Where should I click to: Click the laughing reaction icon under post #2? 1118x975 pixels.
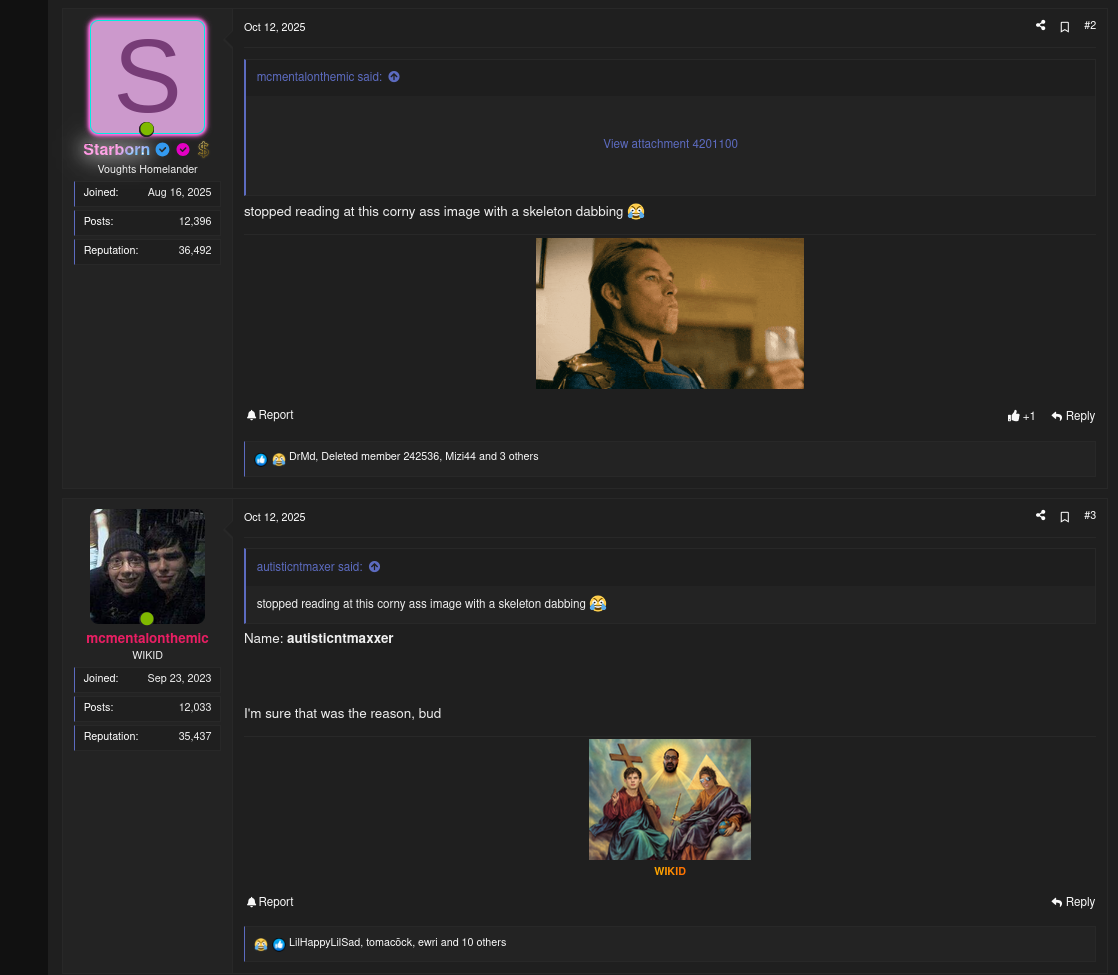(279, 459)
